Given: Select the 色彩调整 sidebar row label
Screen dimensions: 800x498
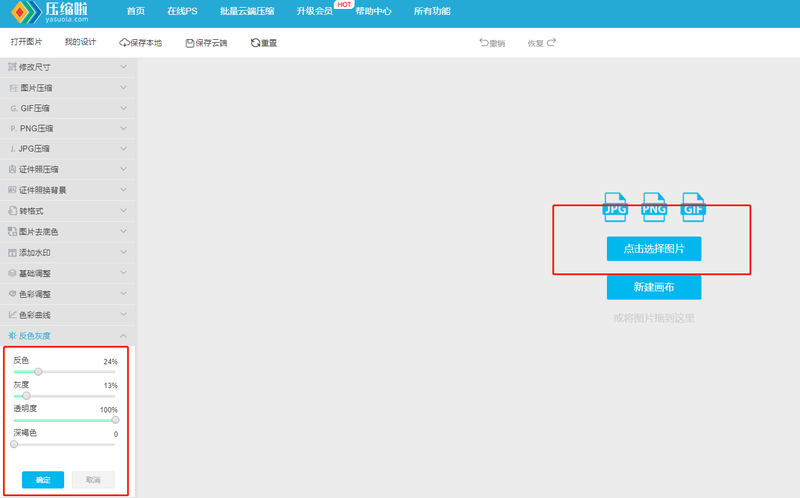Looking at the screenshot, I should click(35, 294).
